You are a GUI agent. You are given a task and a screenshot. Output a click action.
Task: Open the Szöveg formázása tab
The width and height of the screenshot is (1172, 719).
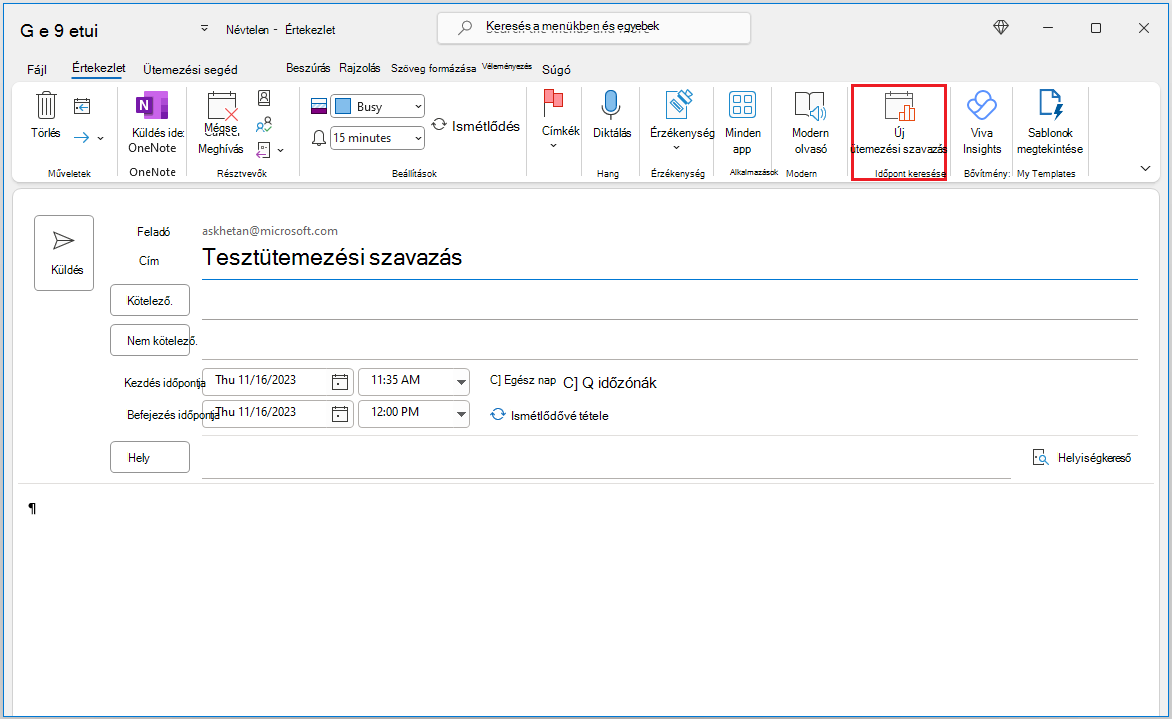coord(434,68)
